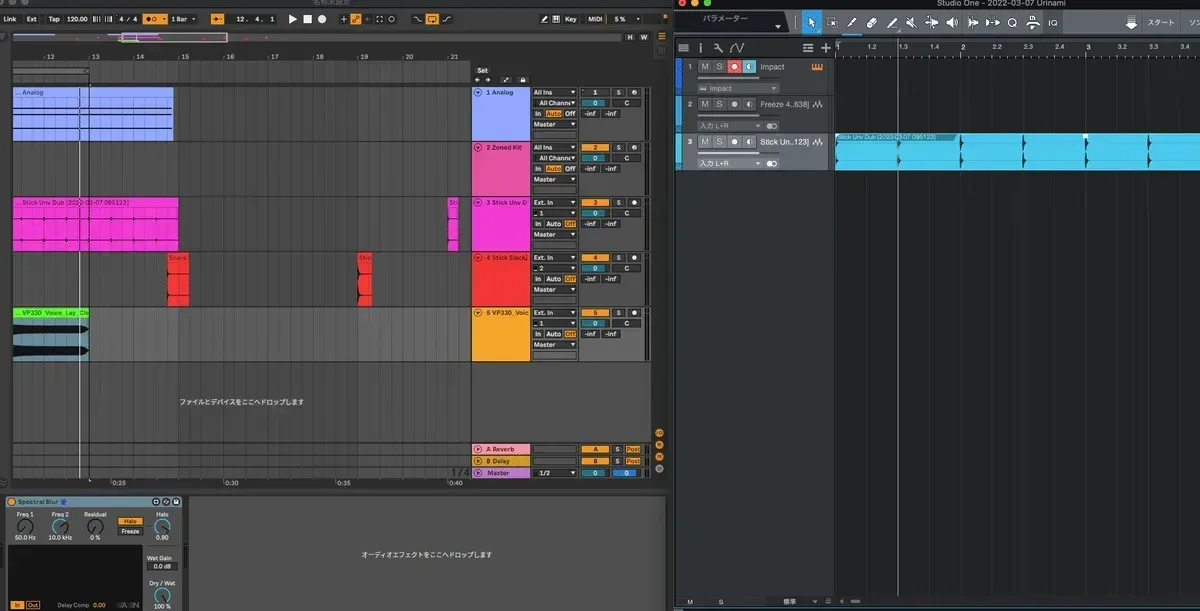The height and width of the screenshot is (611, 1200).
Task: Open All Ins dropdown of 1 Analog
Action: pyautogui.click(x=555, y=92)
